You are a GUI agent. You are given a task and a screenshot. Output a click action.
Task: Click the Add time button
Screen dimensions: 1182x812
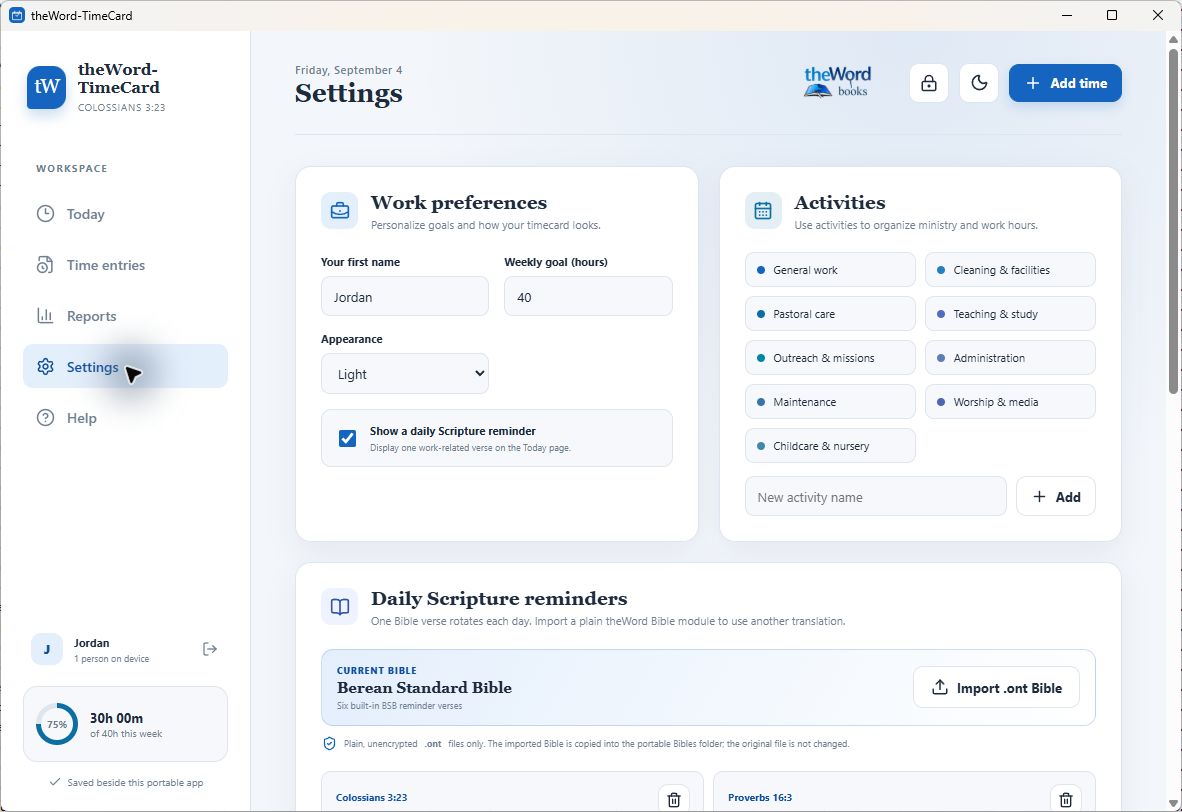tap(1064, 83)
